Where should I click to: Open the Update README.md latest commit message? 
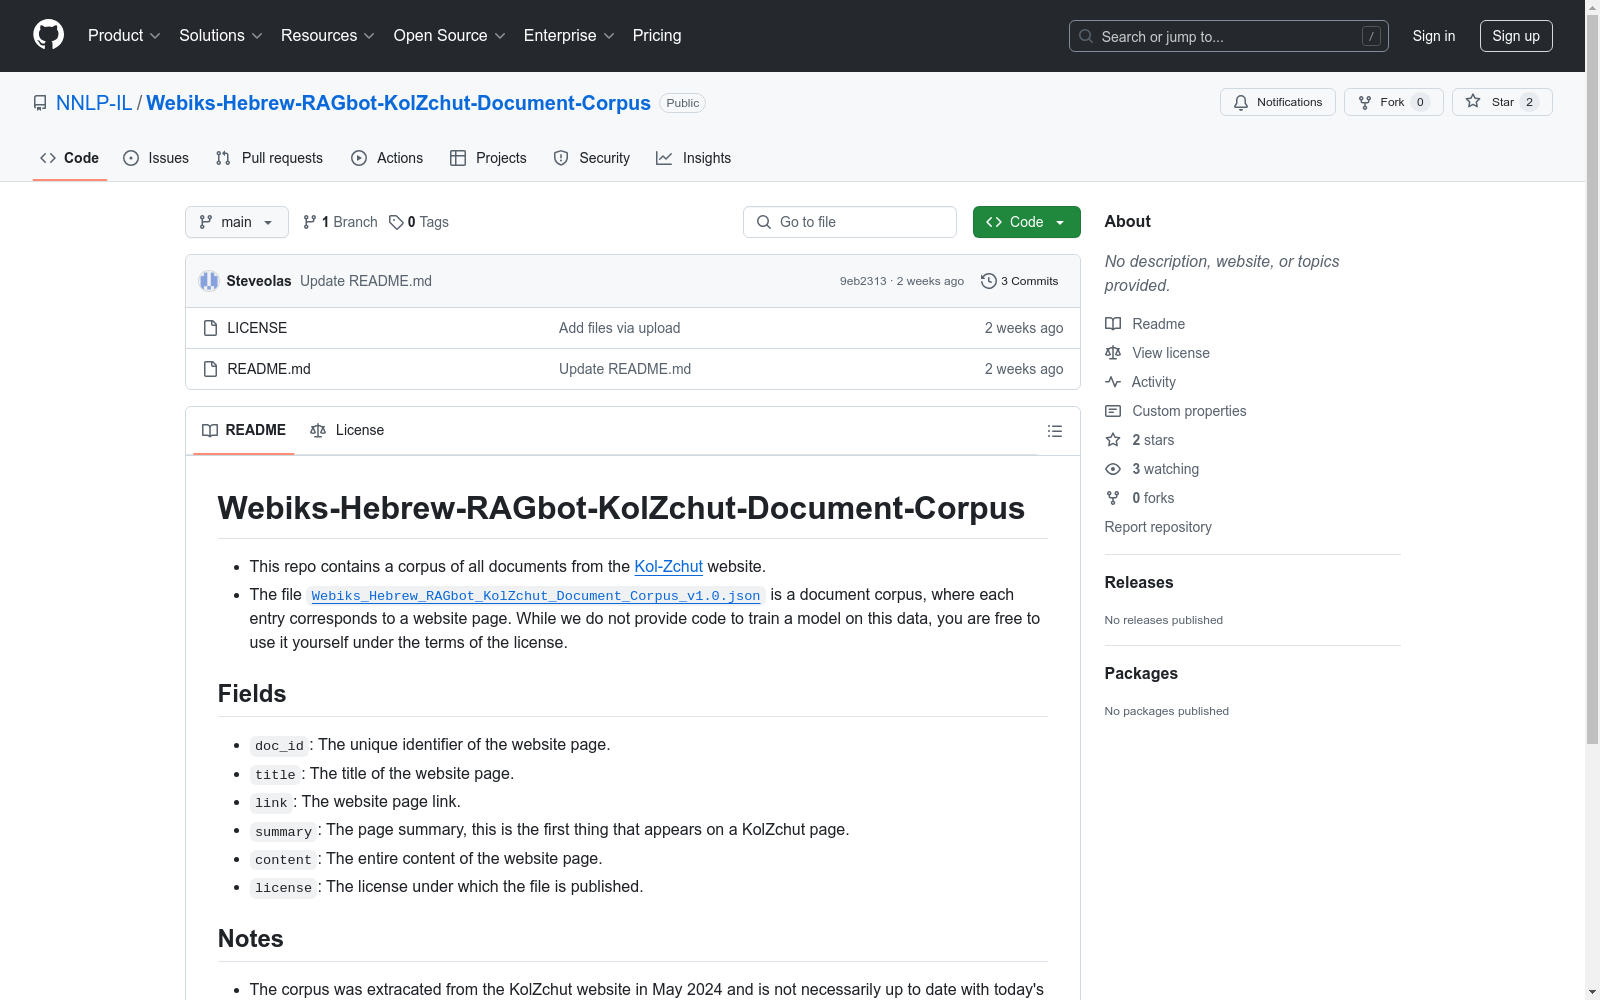point(366,281)
